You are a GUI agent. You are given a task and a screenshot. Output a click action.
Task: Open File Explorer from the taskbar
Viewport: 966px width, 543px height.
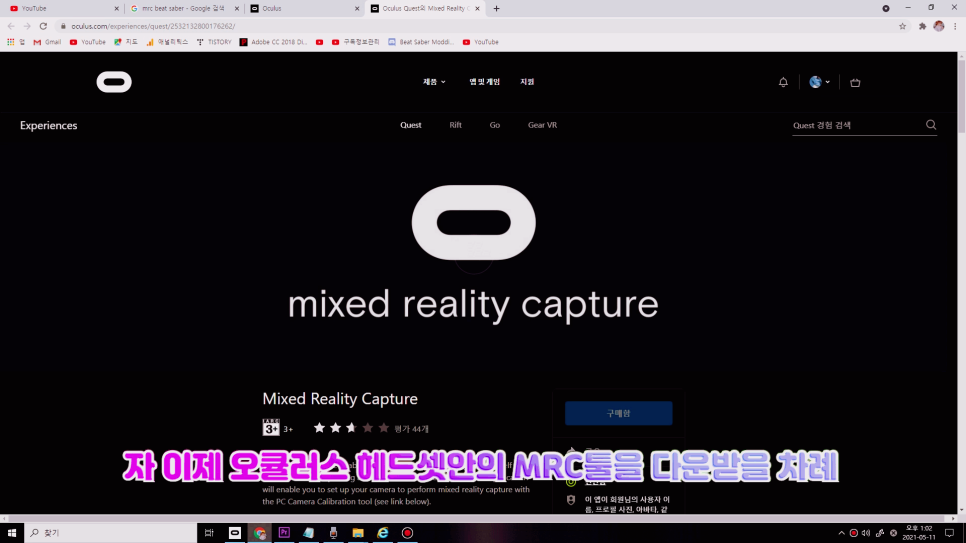358,533
